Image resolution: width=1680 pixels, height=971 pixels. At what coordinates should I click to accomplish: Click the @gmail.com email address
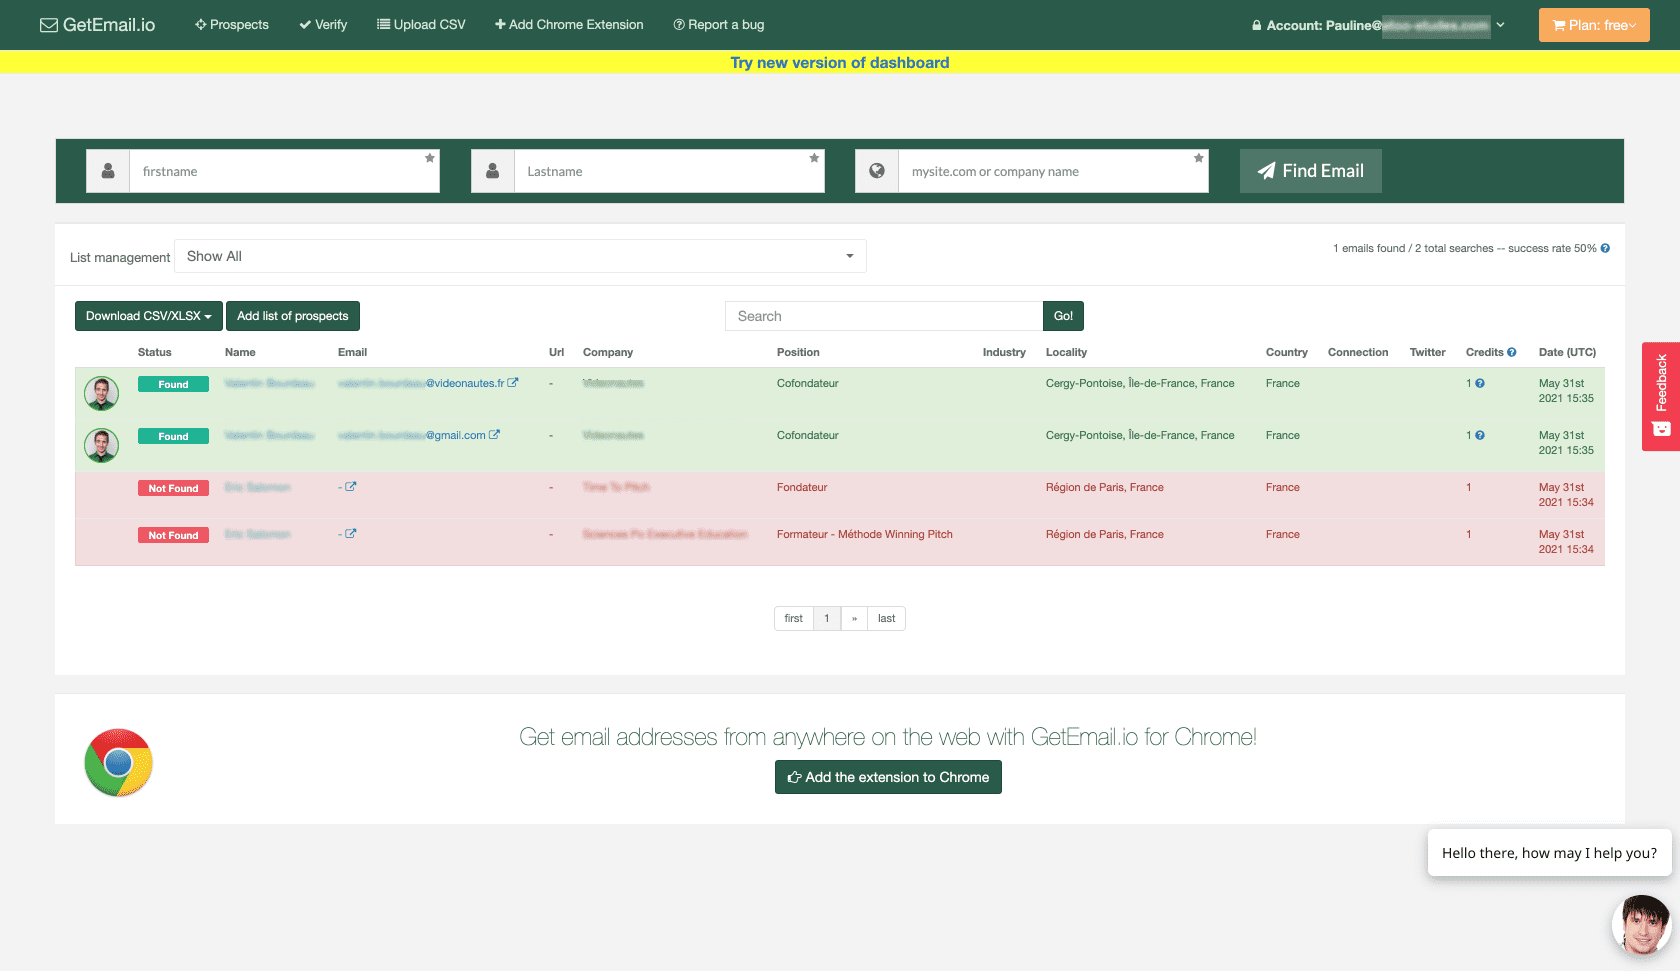click(412, 435)
